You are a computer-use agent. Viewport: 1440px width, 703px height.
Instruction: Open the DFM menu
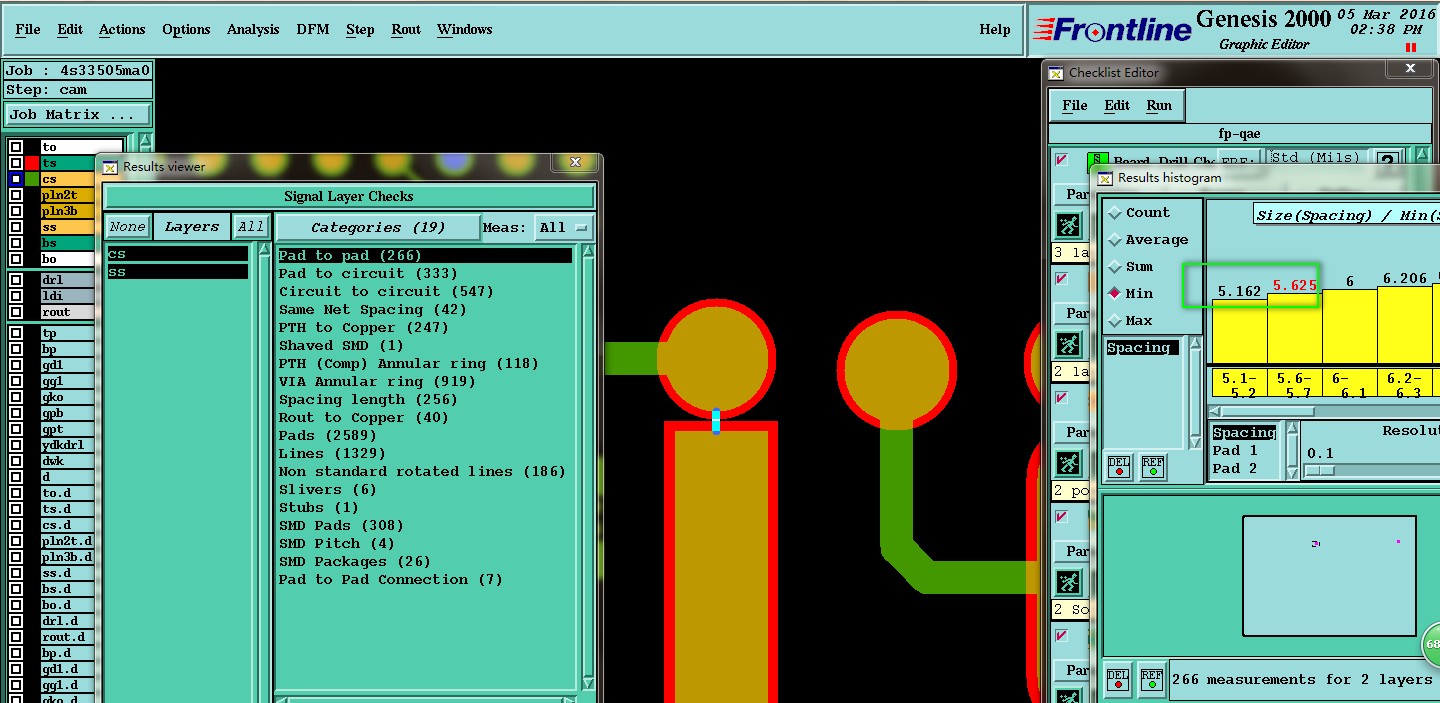[313, 29]
